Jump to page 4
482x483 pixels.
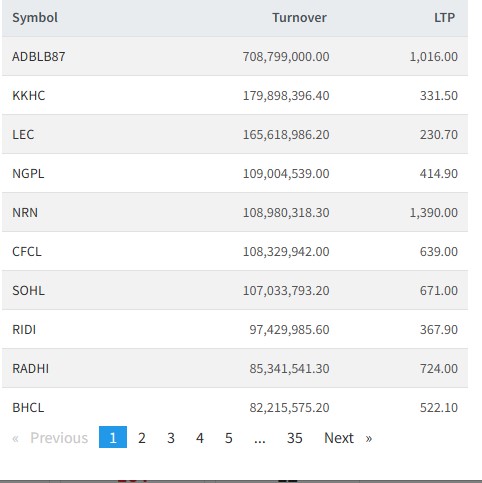pos(200,438)
